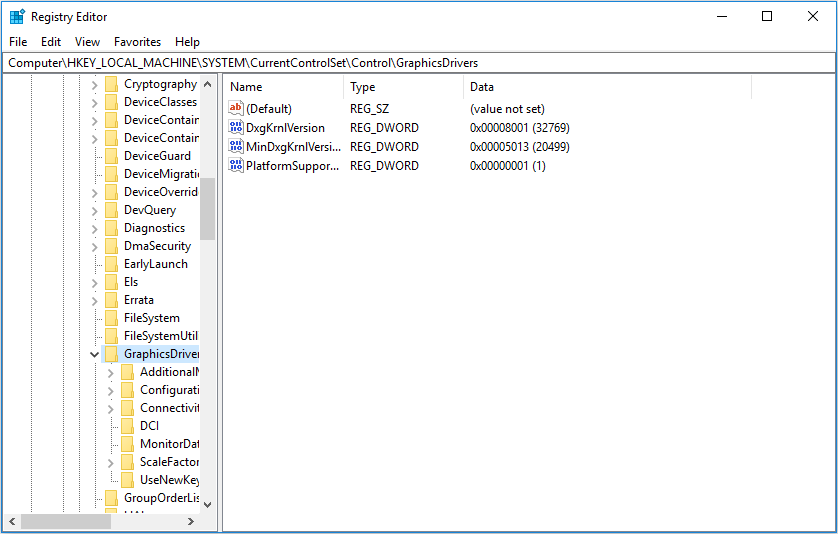Click the horizontal scroll right arrow
This screenshot has height=534, width=838.
(x=191, y=521)
